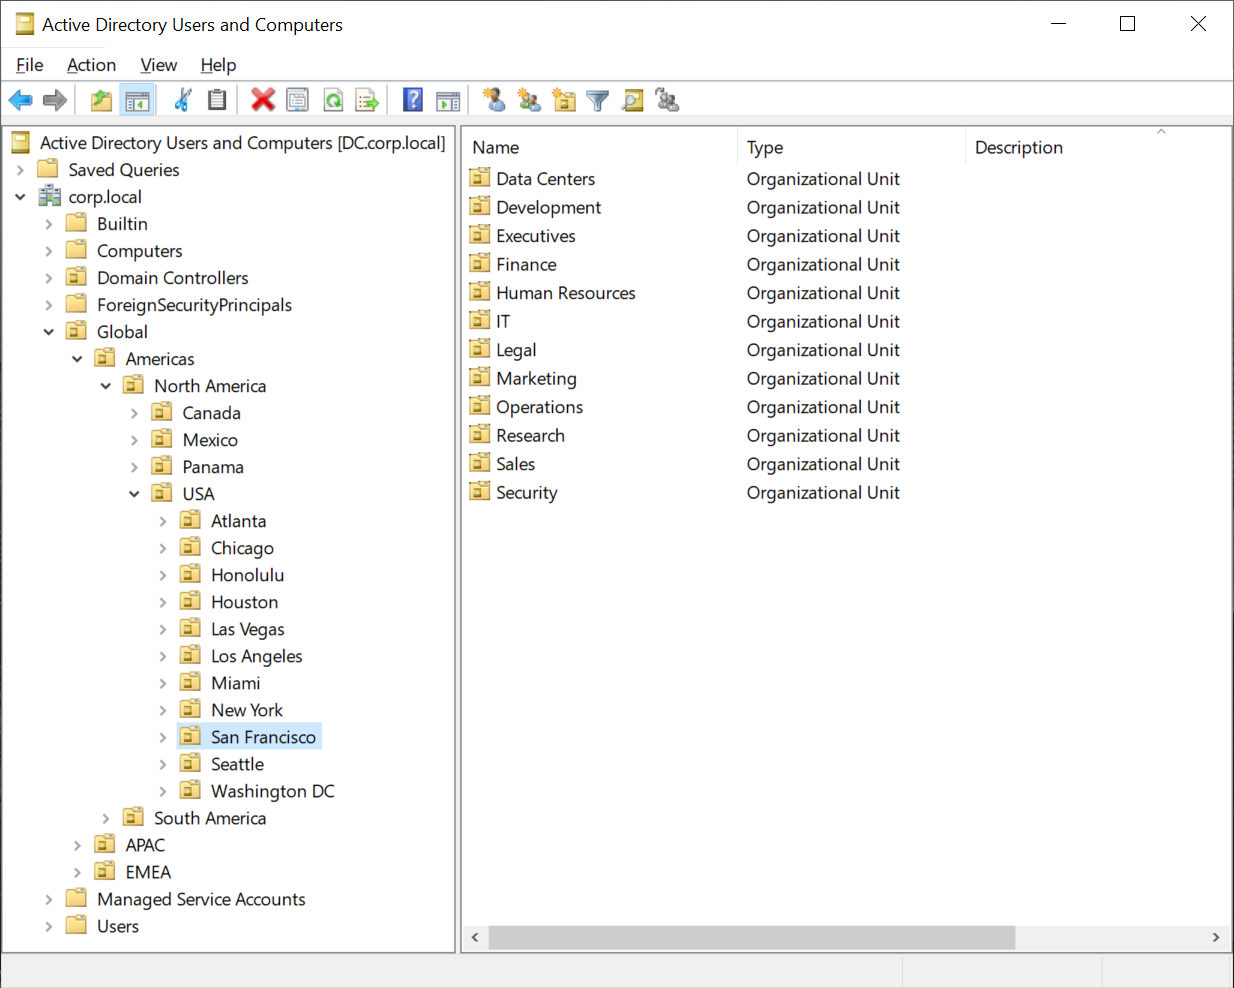Open the View menu

coord(158,65)
